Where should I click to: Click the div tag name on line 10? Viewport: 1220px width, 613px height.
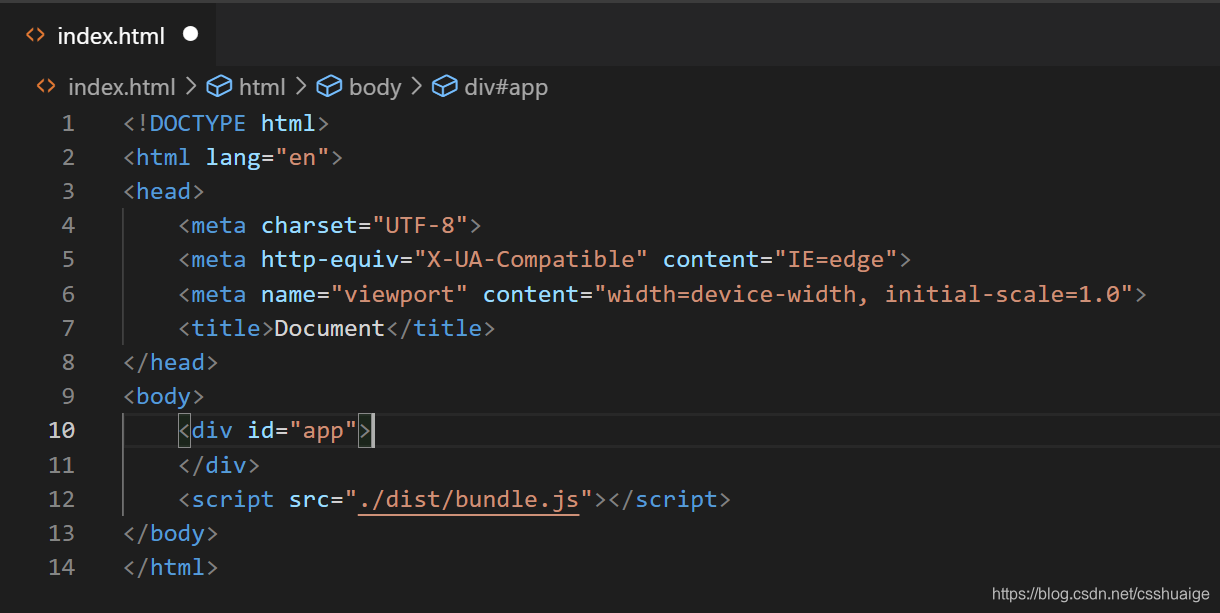pos(212,430)
